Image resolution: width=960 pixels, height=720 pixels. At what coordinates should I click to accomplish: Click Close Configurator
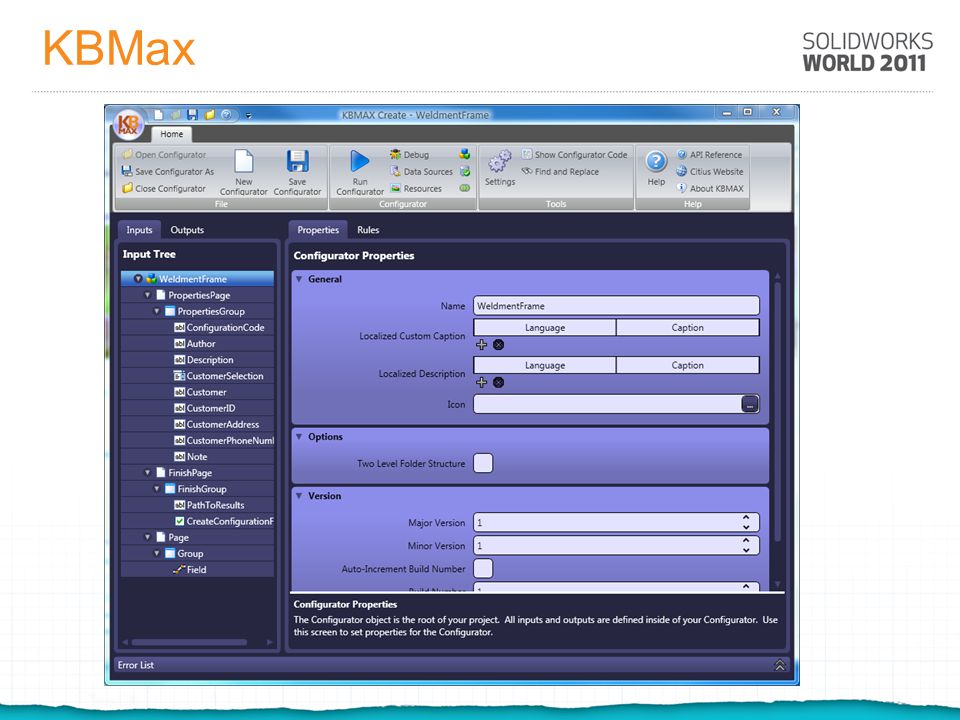point(164,189)
